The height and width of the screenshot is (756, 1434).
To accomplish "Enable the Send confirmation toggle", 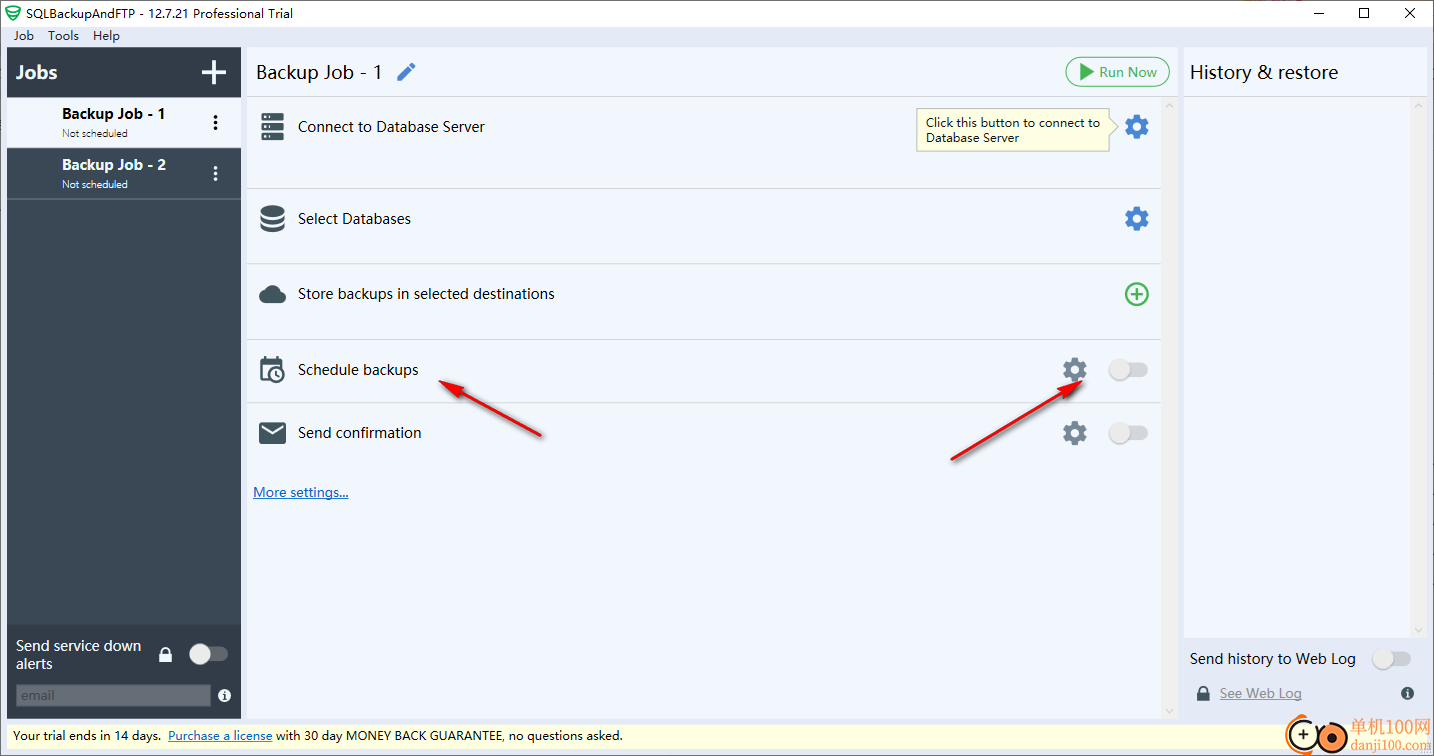I will coord(1128,433).
